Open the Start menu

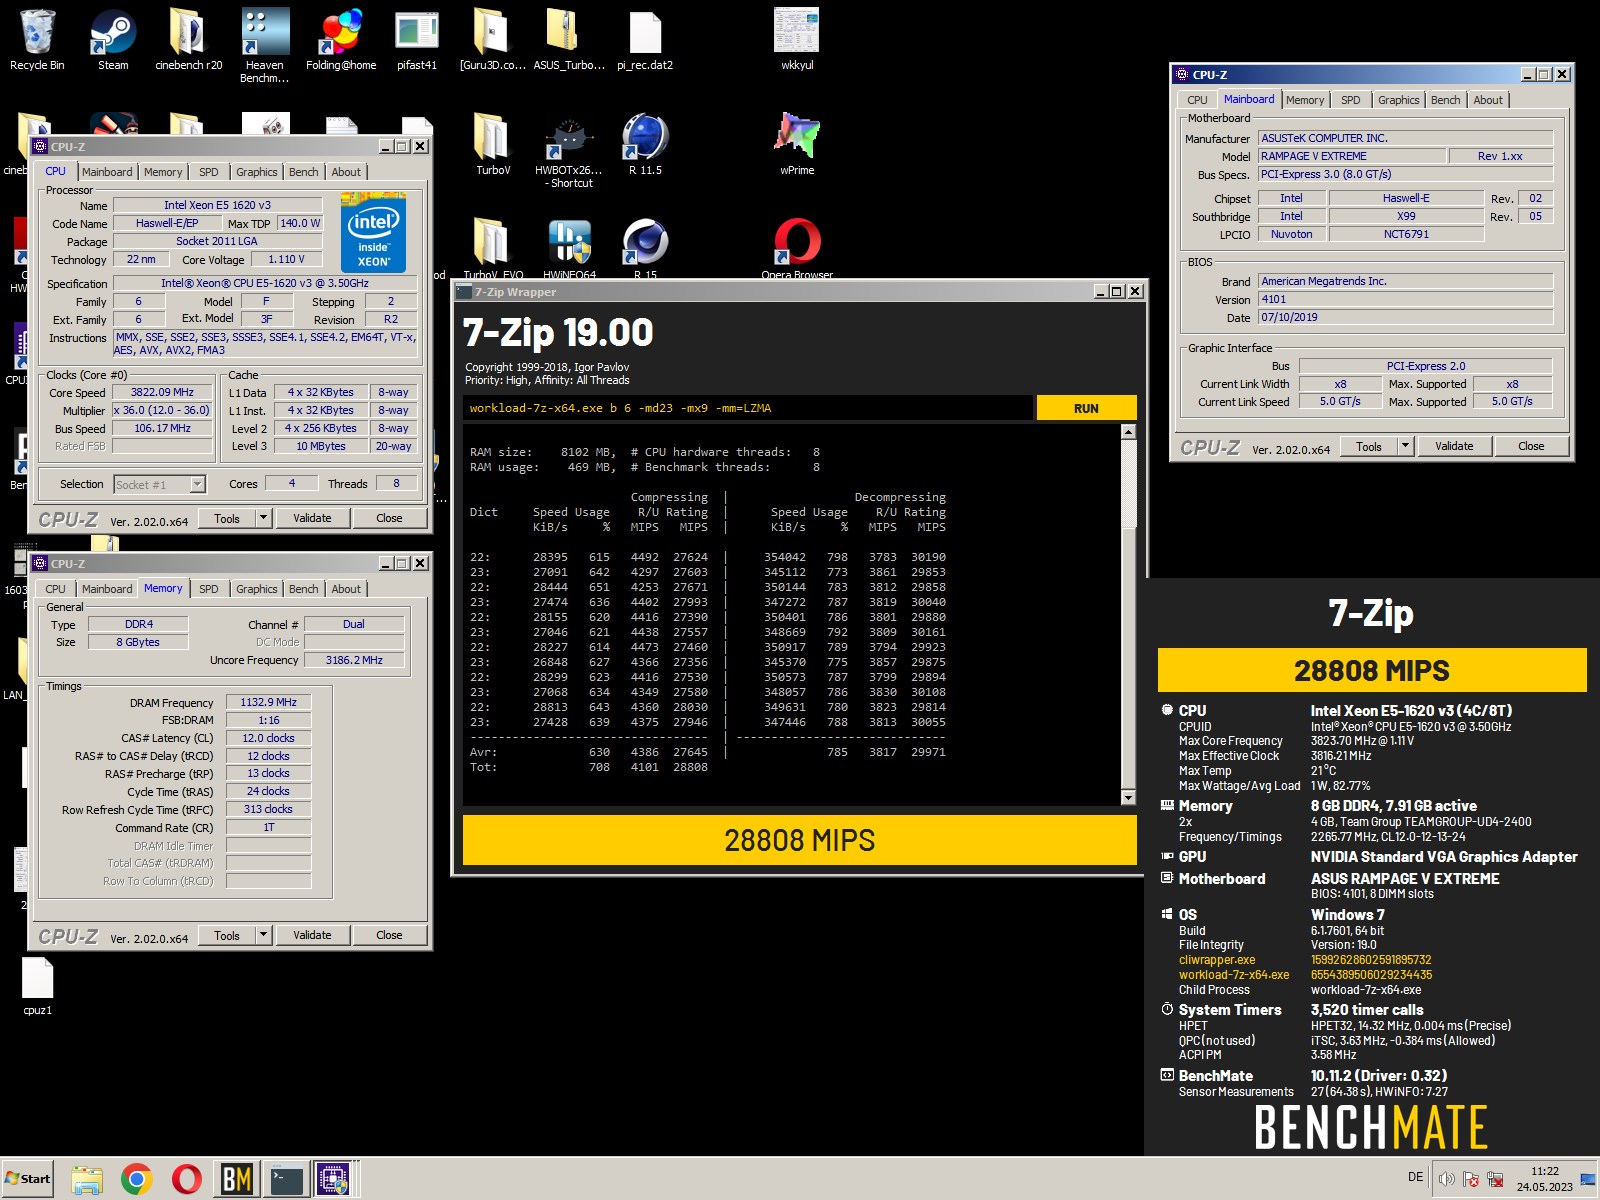click(x=28, y=1179)
